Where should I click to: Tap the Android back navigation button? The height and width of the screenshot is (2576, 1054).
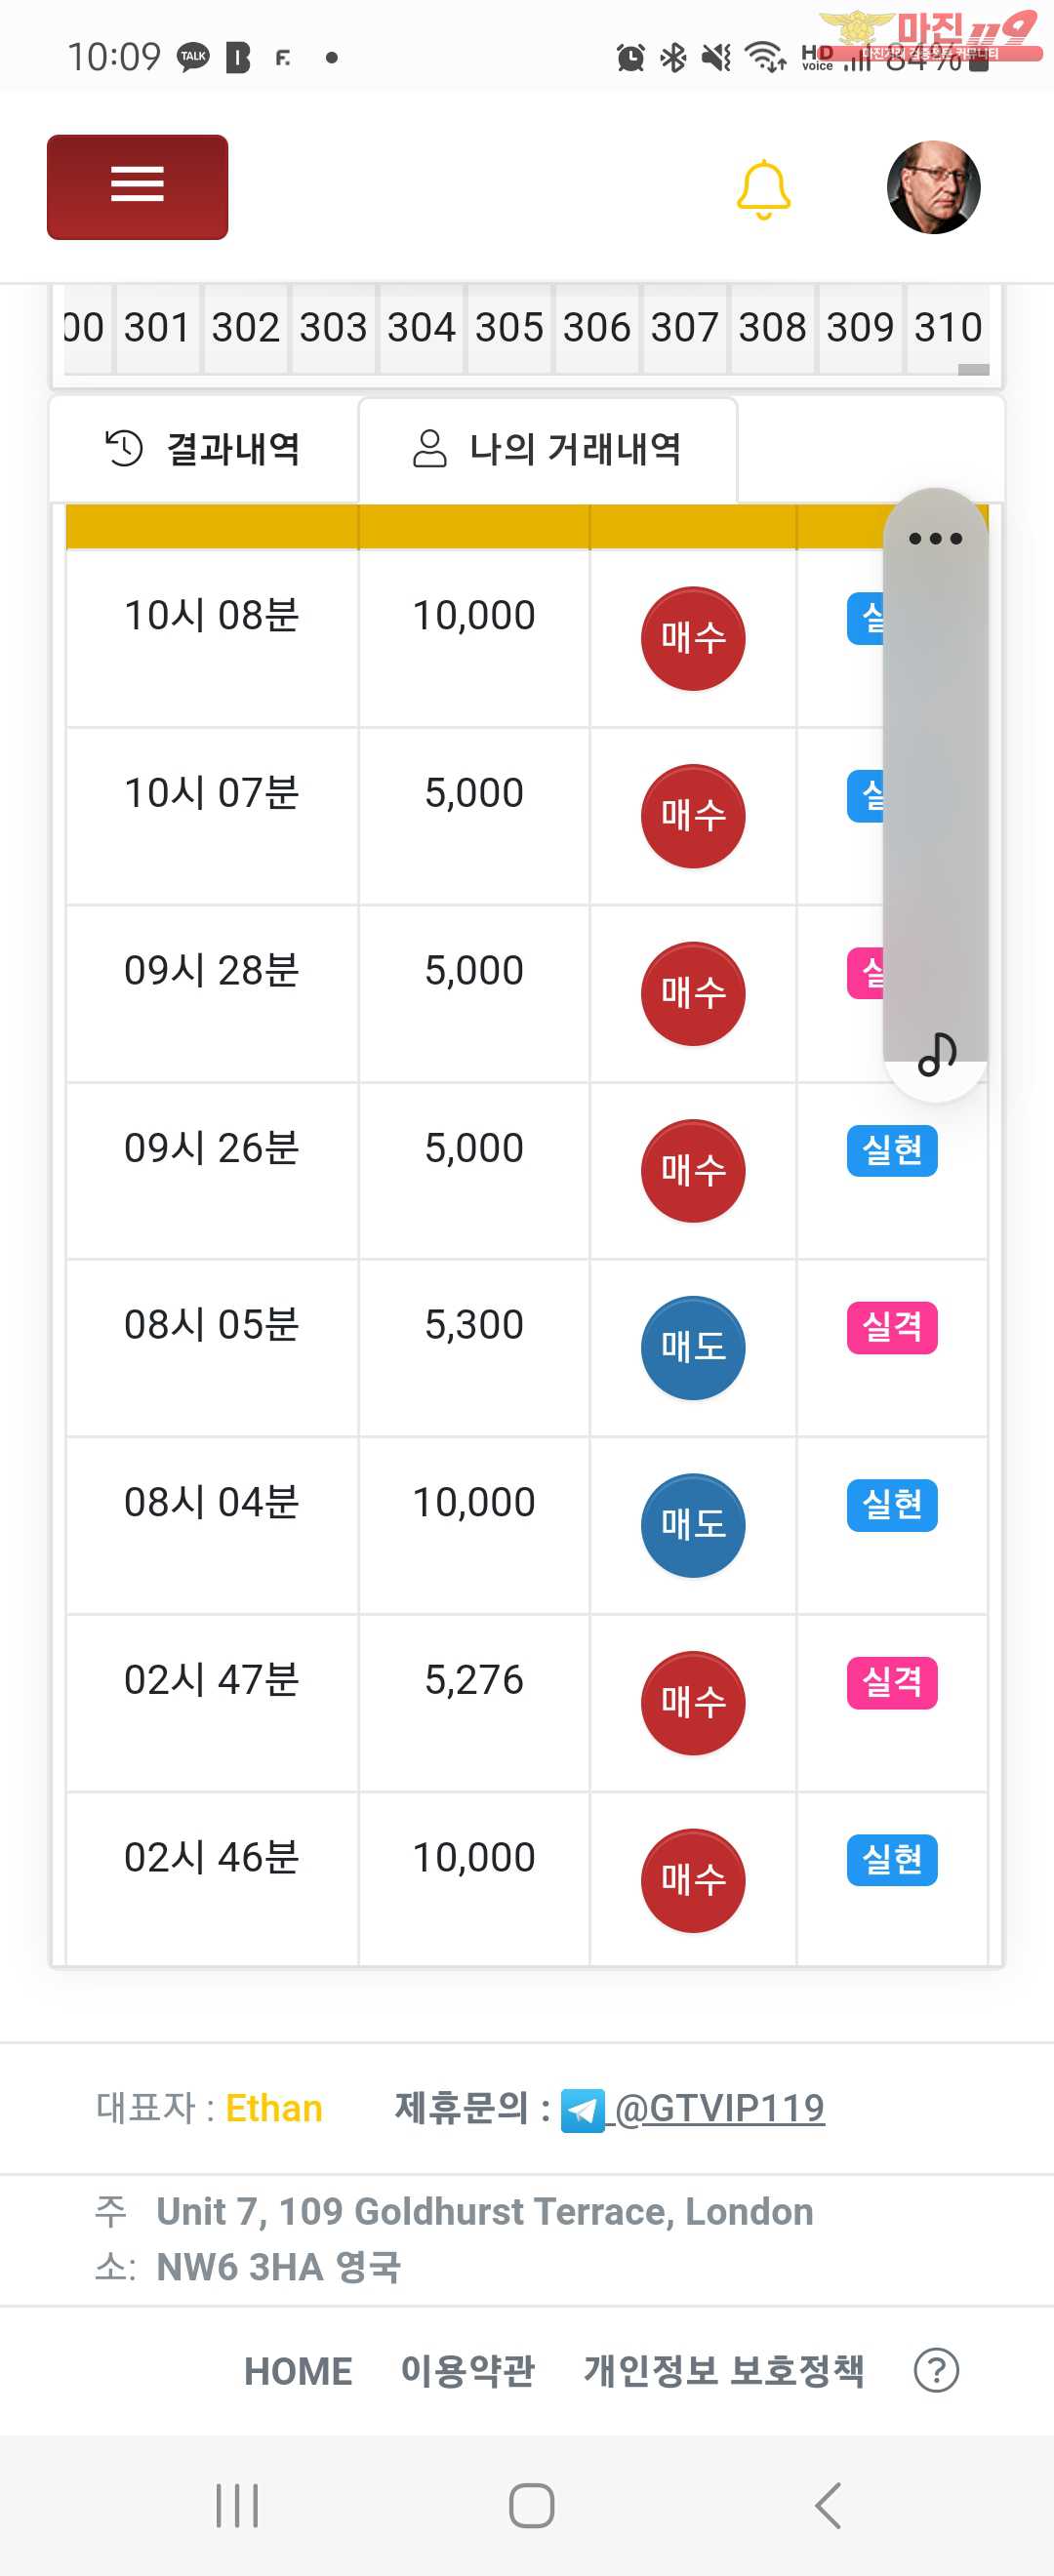click(x=827, y=2505)
